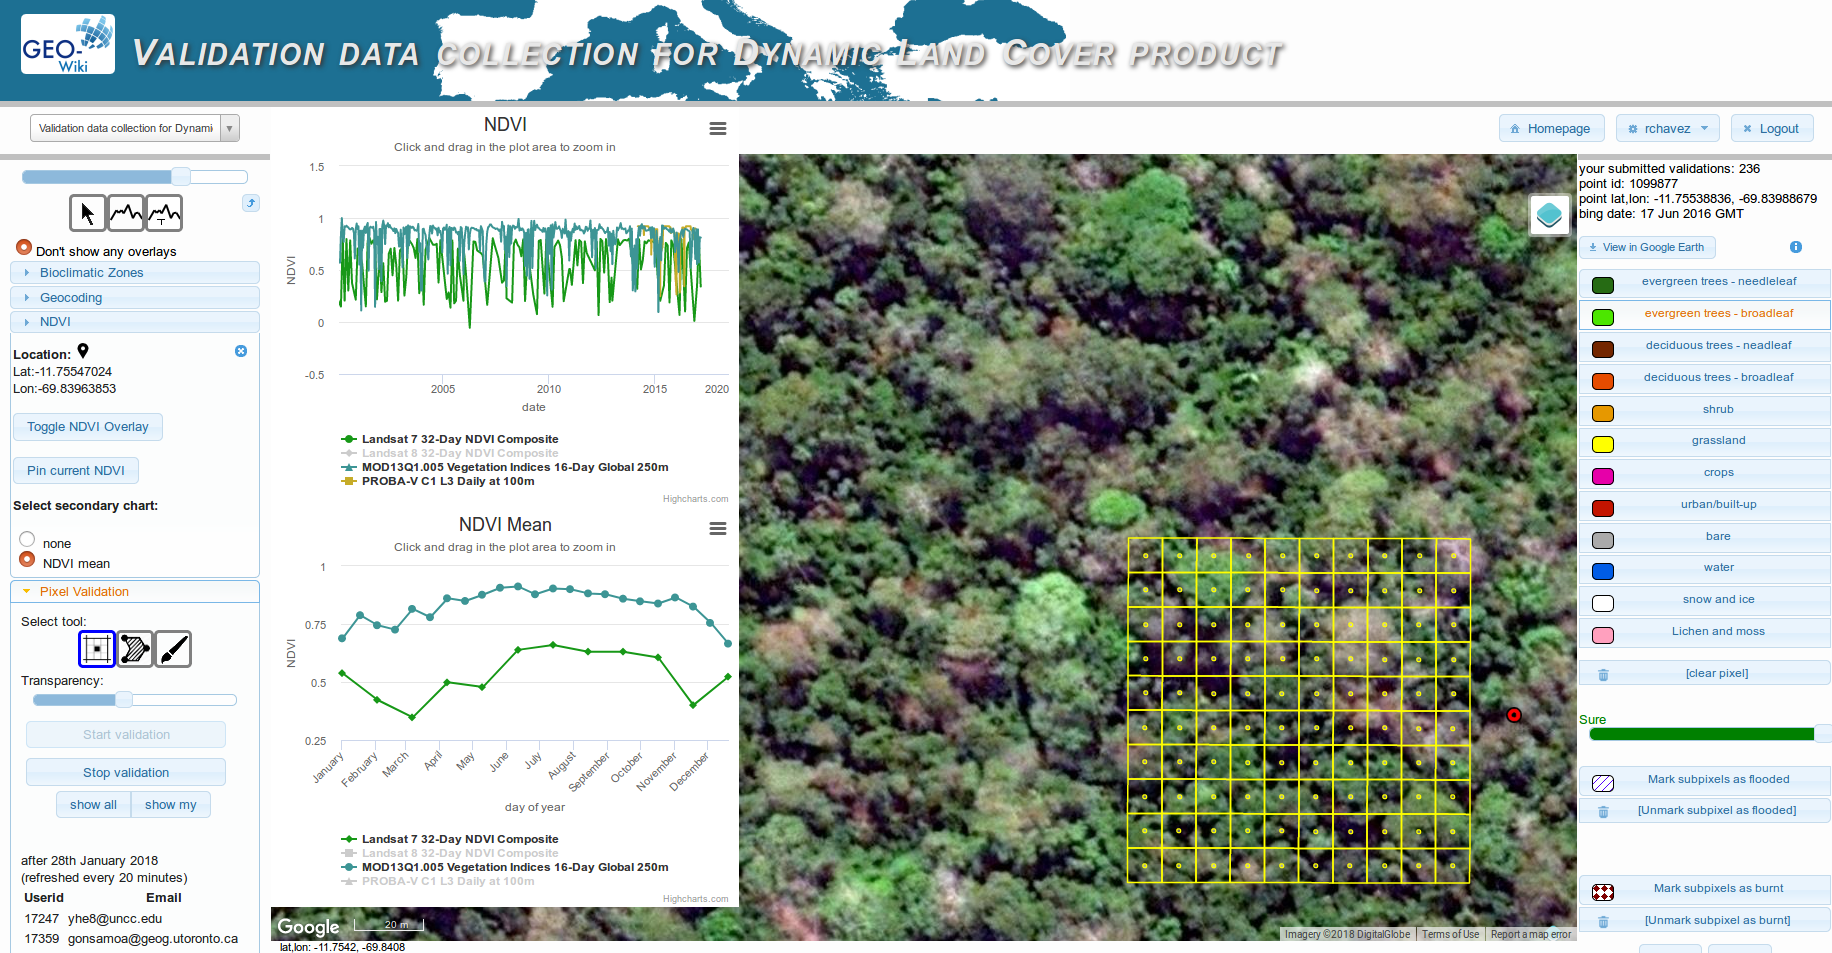Open the map layers switcher icon
1832x953 pixels.
pos(1549,215)
